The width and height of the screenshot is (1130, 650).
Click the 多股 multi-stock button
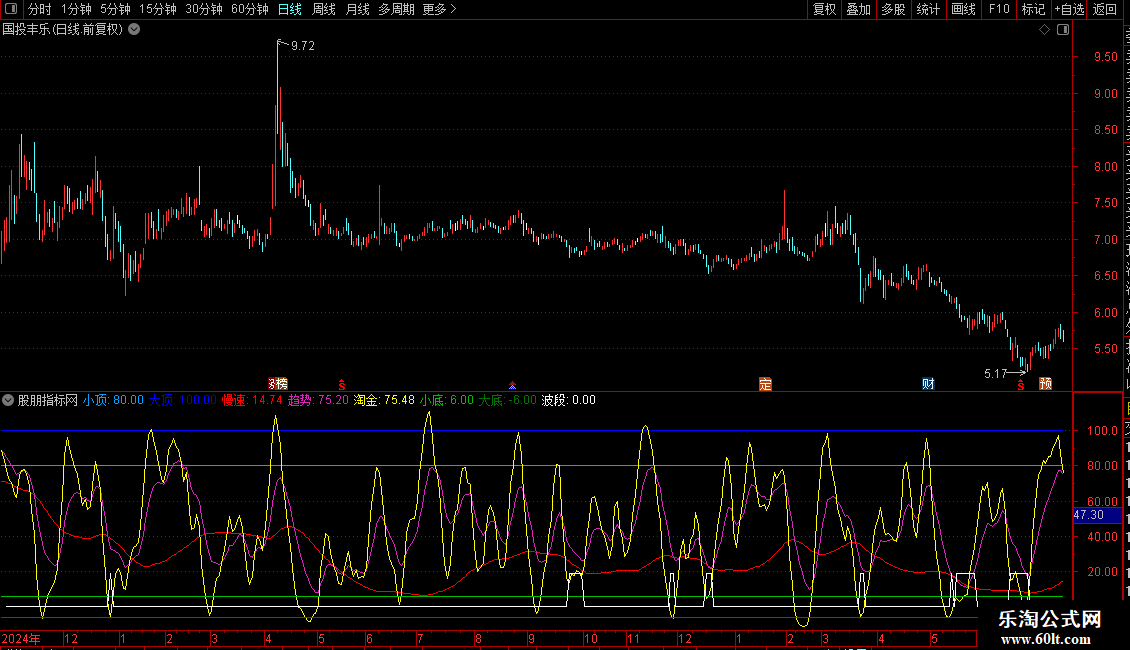point(893,9)
